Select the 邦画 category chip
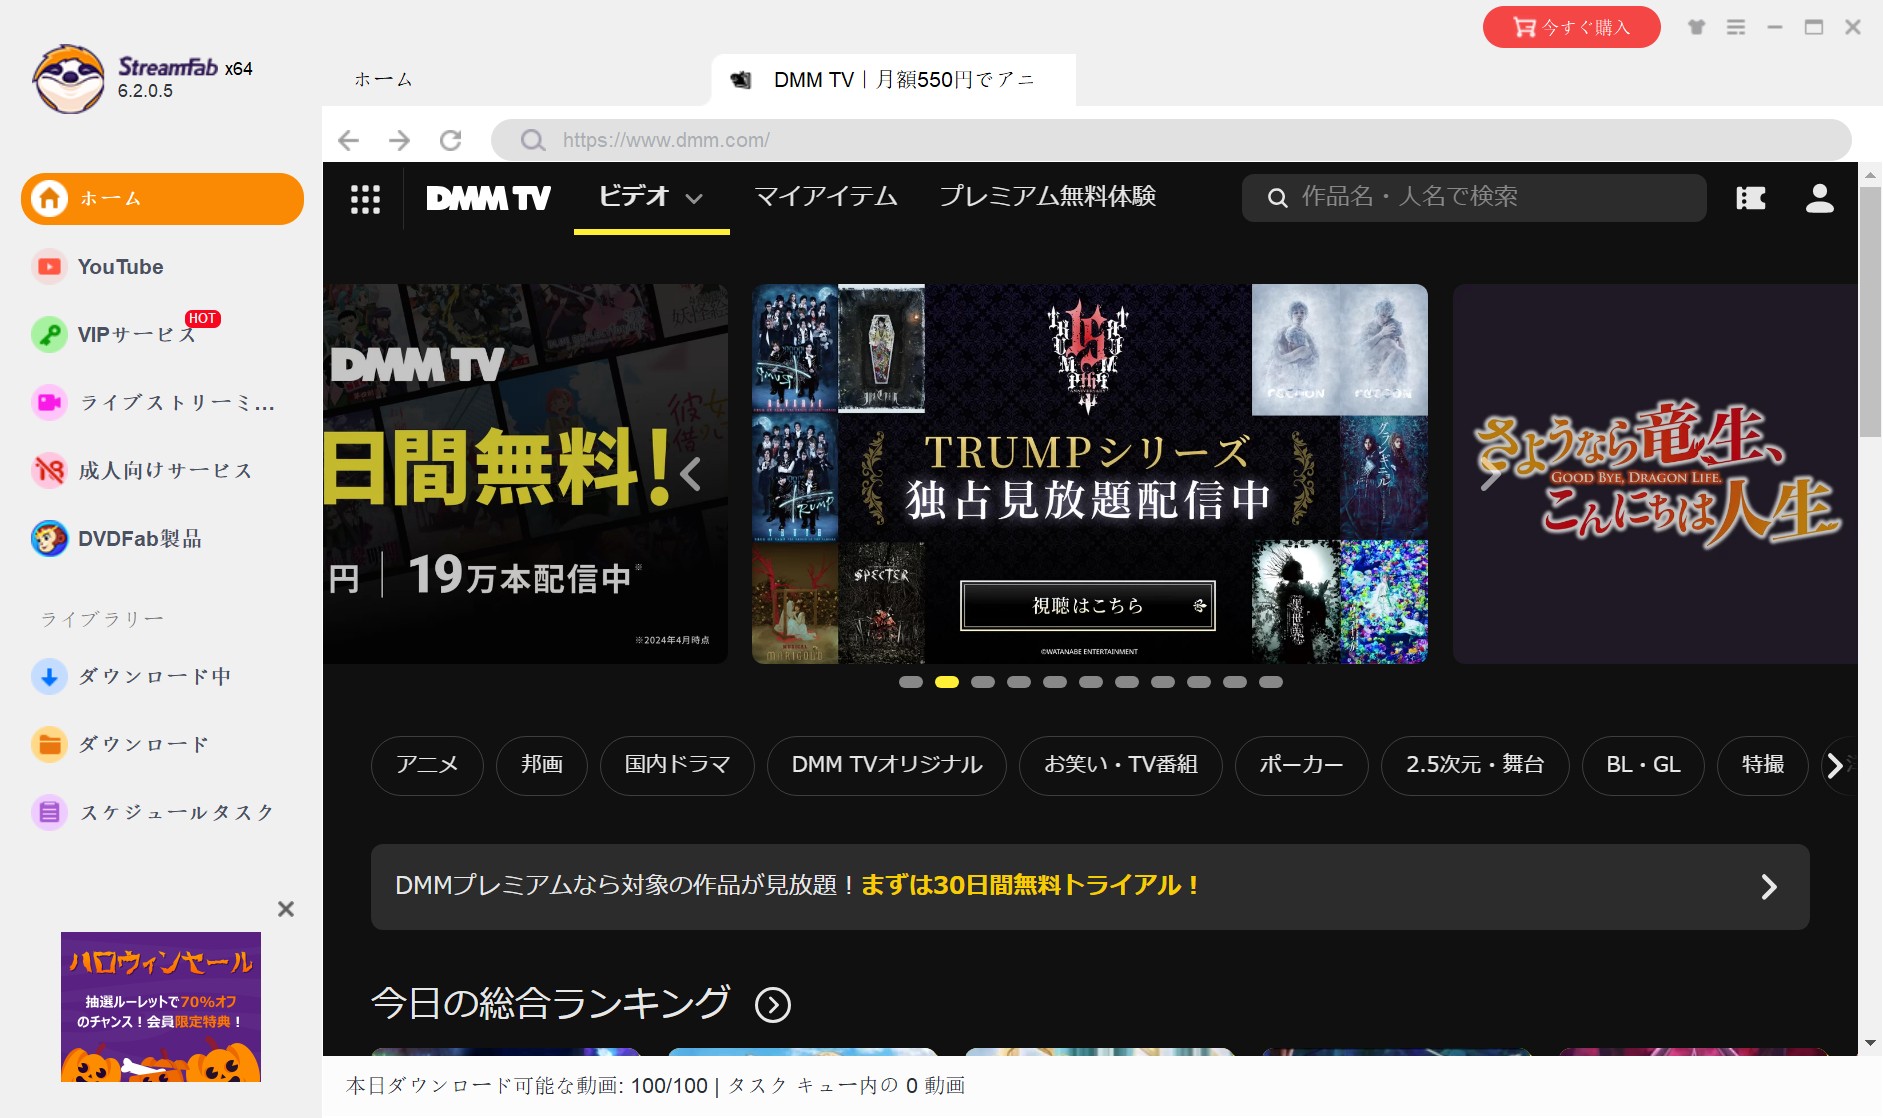1883x1118 pixels. (542, 766)
